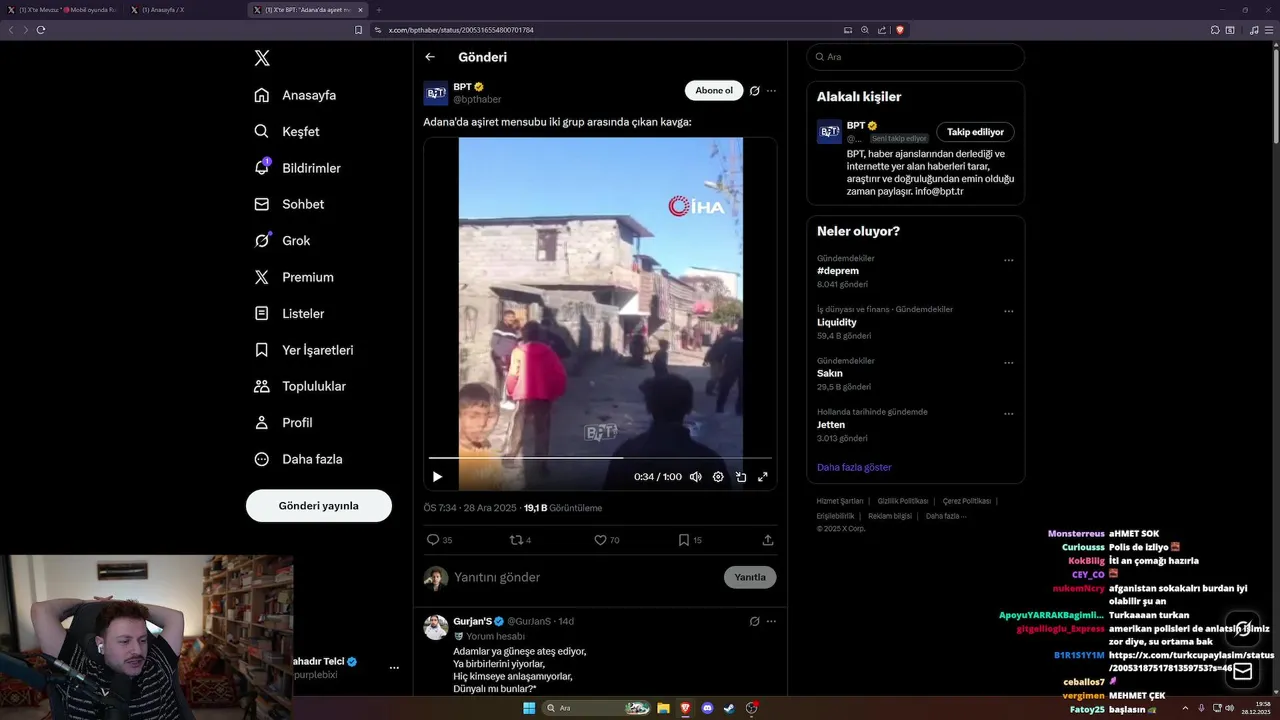Open Steam from the taskbar
Screen dimensions: 1280x720
coord(729,708)
